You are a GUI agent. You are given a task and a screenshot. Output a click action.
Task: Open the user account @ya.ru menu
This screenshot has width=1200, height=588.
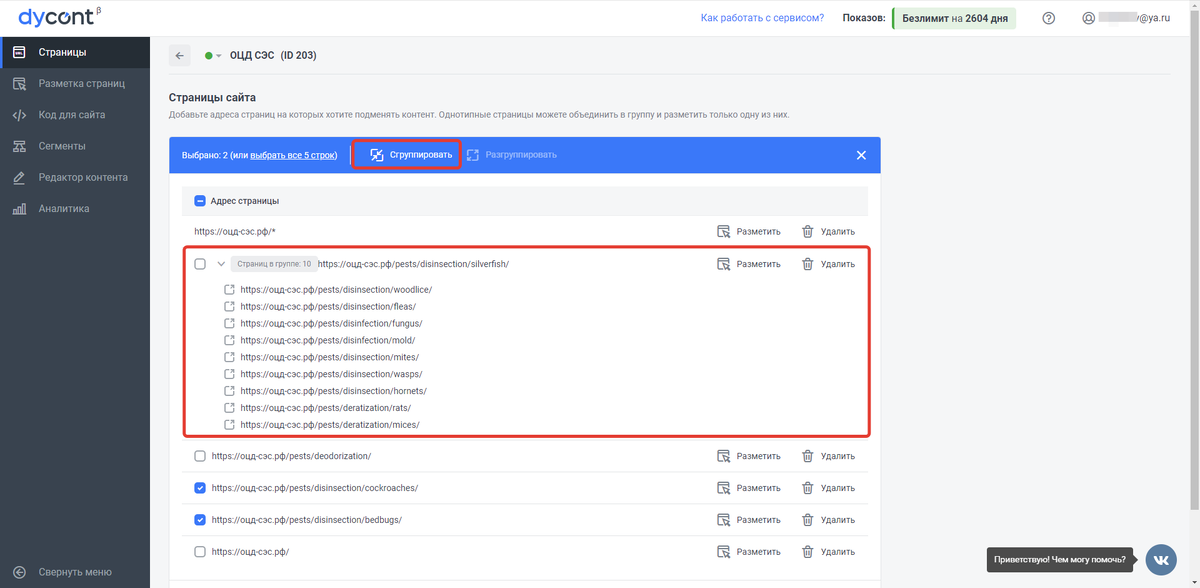click(1126, 18)
